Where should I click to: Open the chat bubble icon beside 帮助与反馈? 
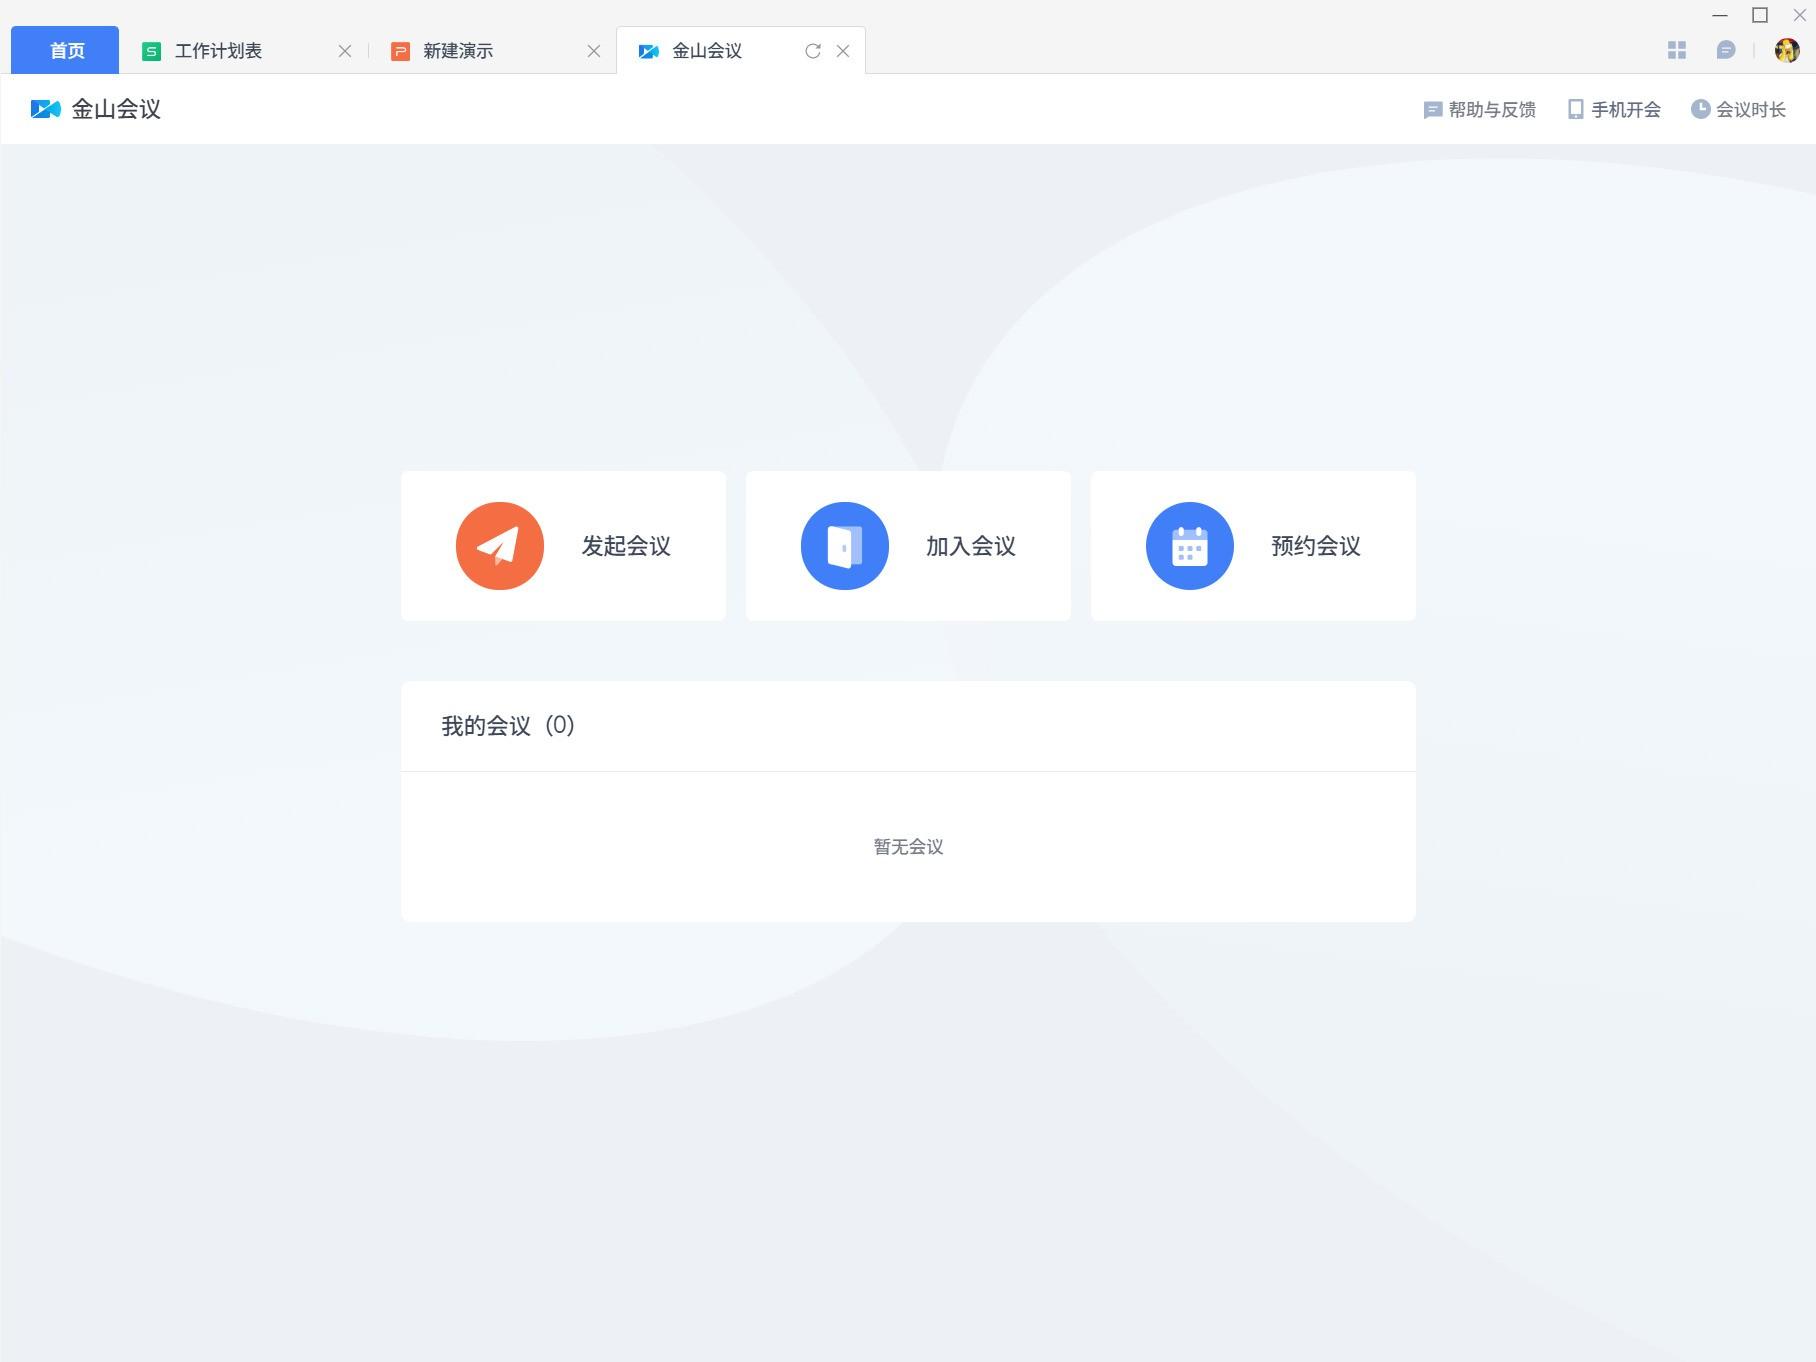tap(1432, 108)
